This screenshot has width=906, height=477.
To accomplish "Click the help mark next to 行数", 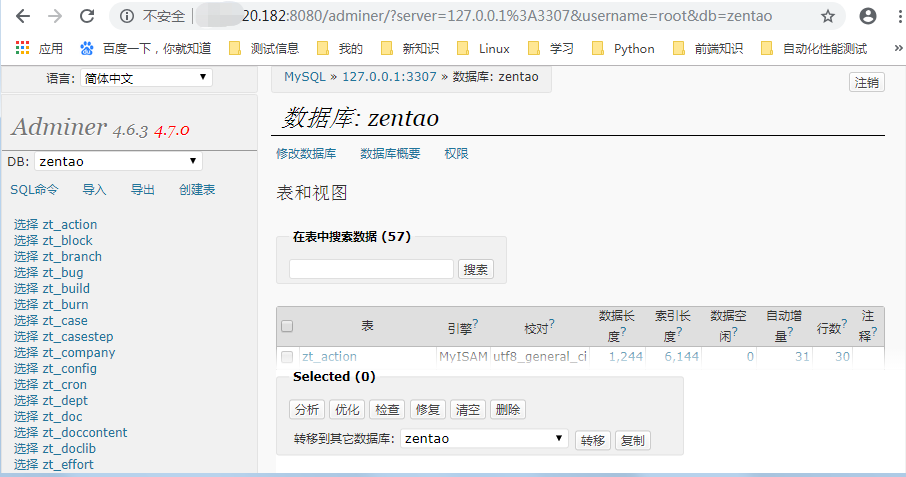I will [844, 324].
